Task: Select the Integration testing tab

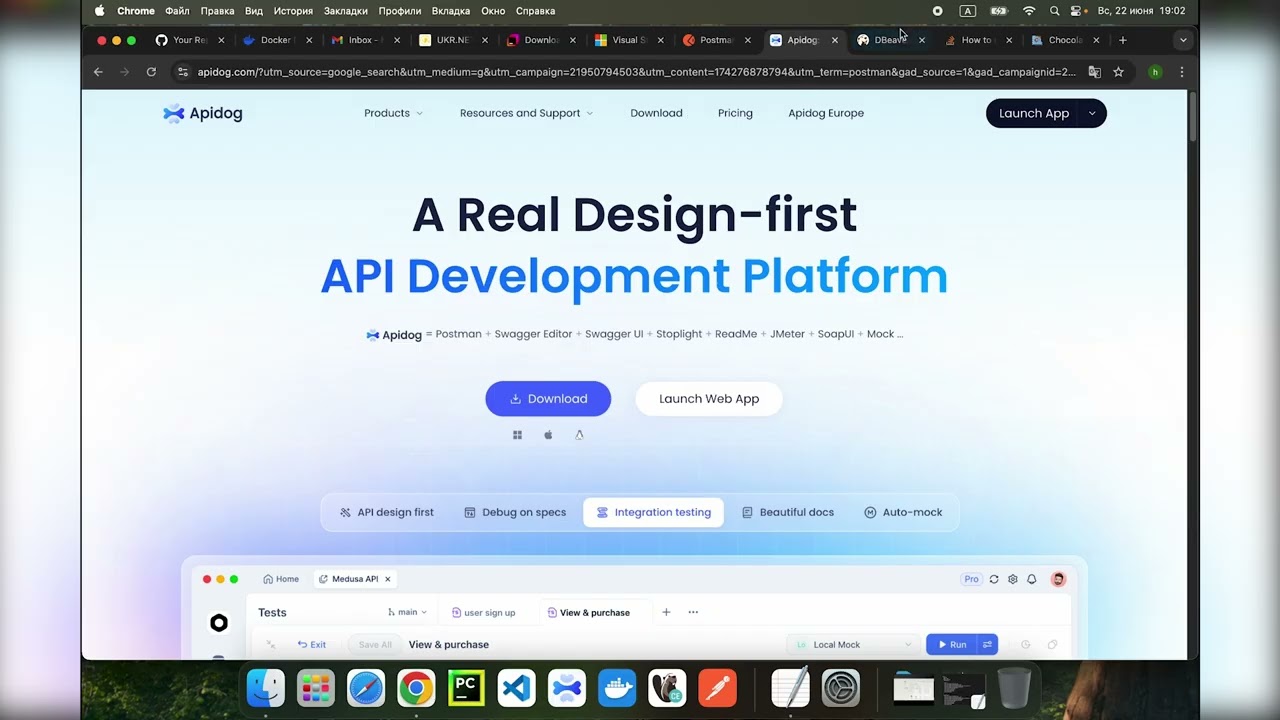Action: (653, 512)
